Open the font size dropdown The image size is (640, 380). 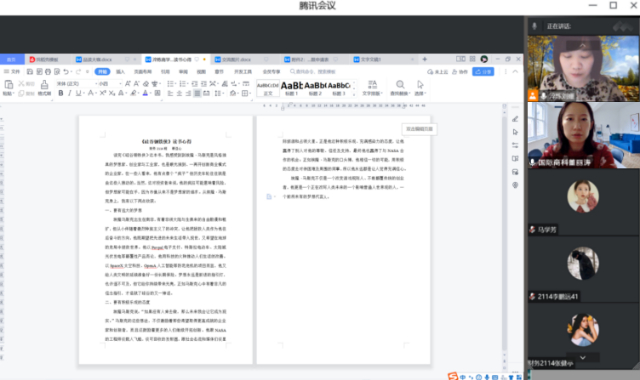click(x=120, y=84)
